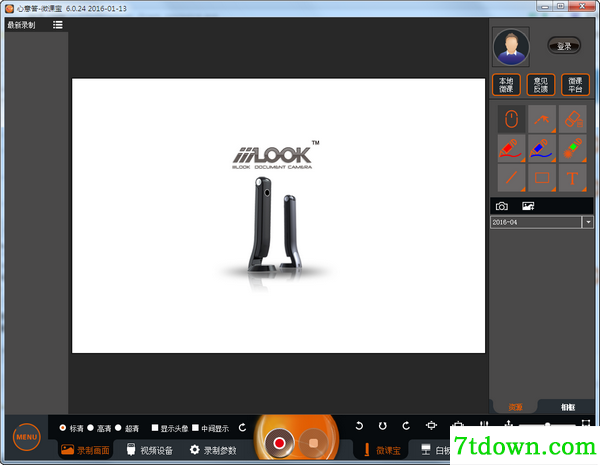Open 微课平台 platform button
This screenshot has width=600, height=465.
click(x=575, y=85)
